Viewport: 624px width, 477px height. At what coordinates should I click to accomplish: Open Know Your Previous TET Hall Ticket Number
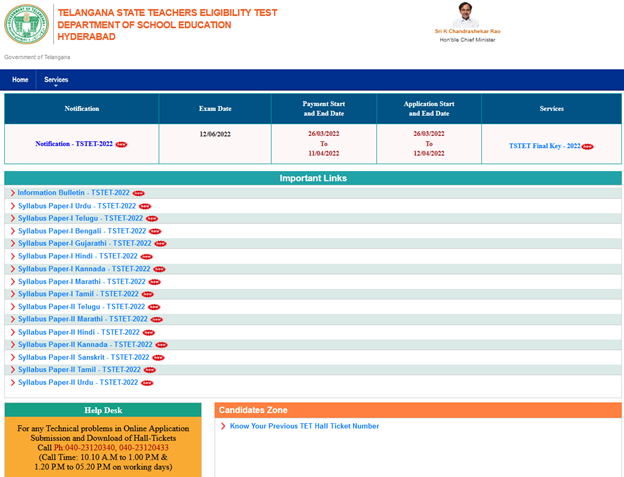[x=304, y=426]
